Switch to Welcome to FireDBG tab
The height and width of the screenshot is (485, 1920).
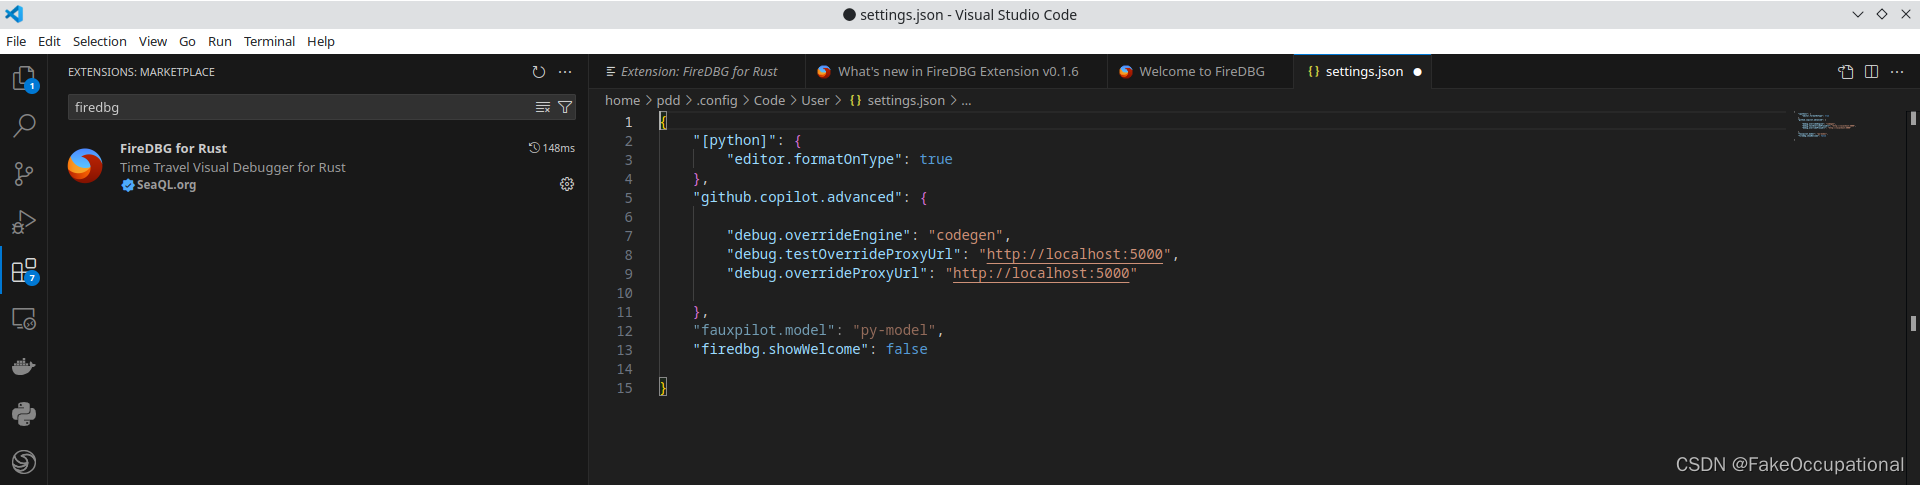tap(1200, 72)
